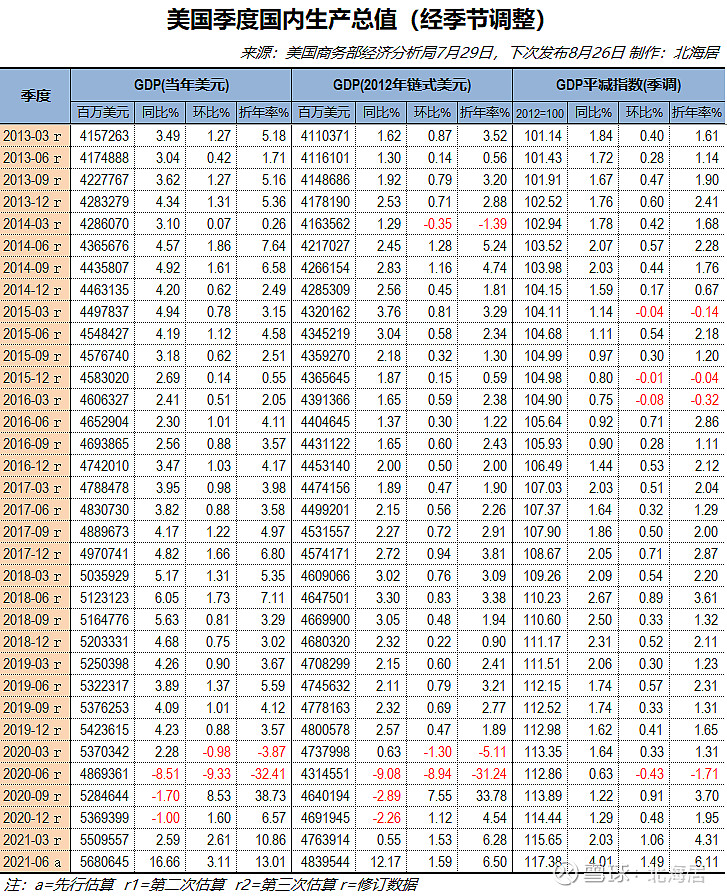This screenshot has width=727, height=896.
Task: Click the cell showing 3.76
Action: (389, 312)
